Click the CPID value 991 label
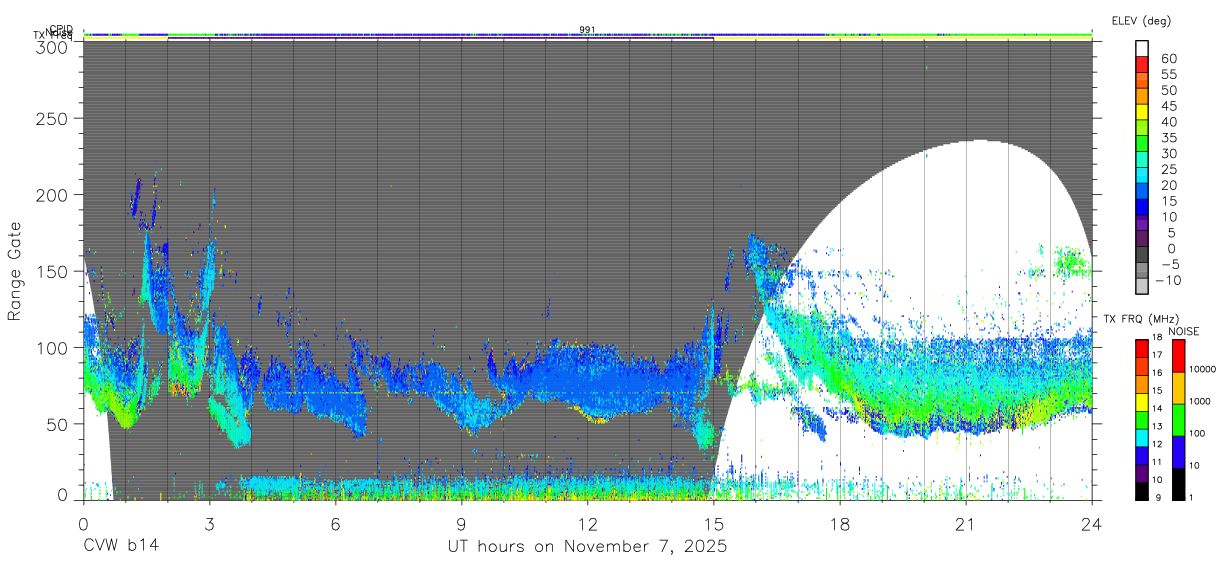 coord(587,29)
